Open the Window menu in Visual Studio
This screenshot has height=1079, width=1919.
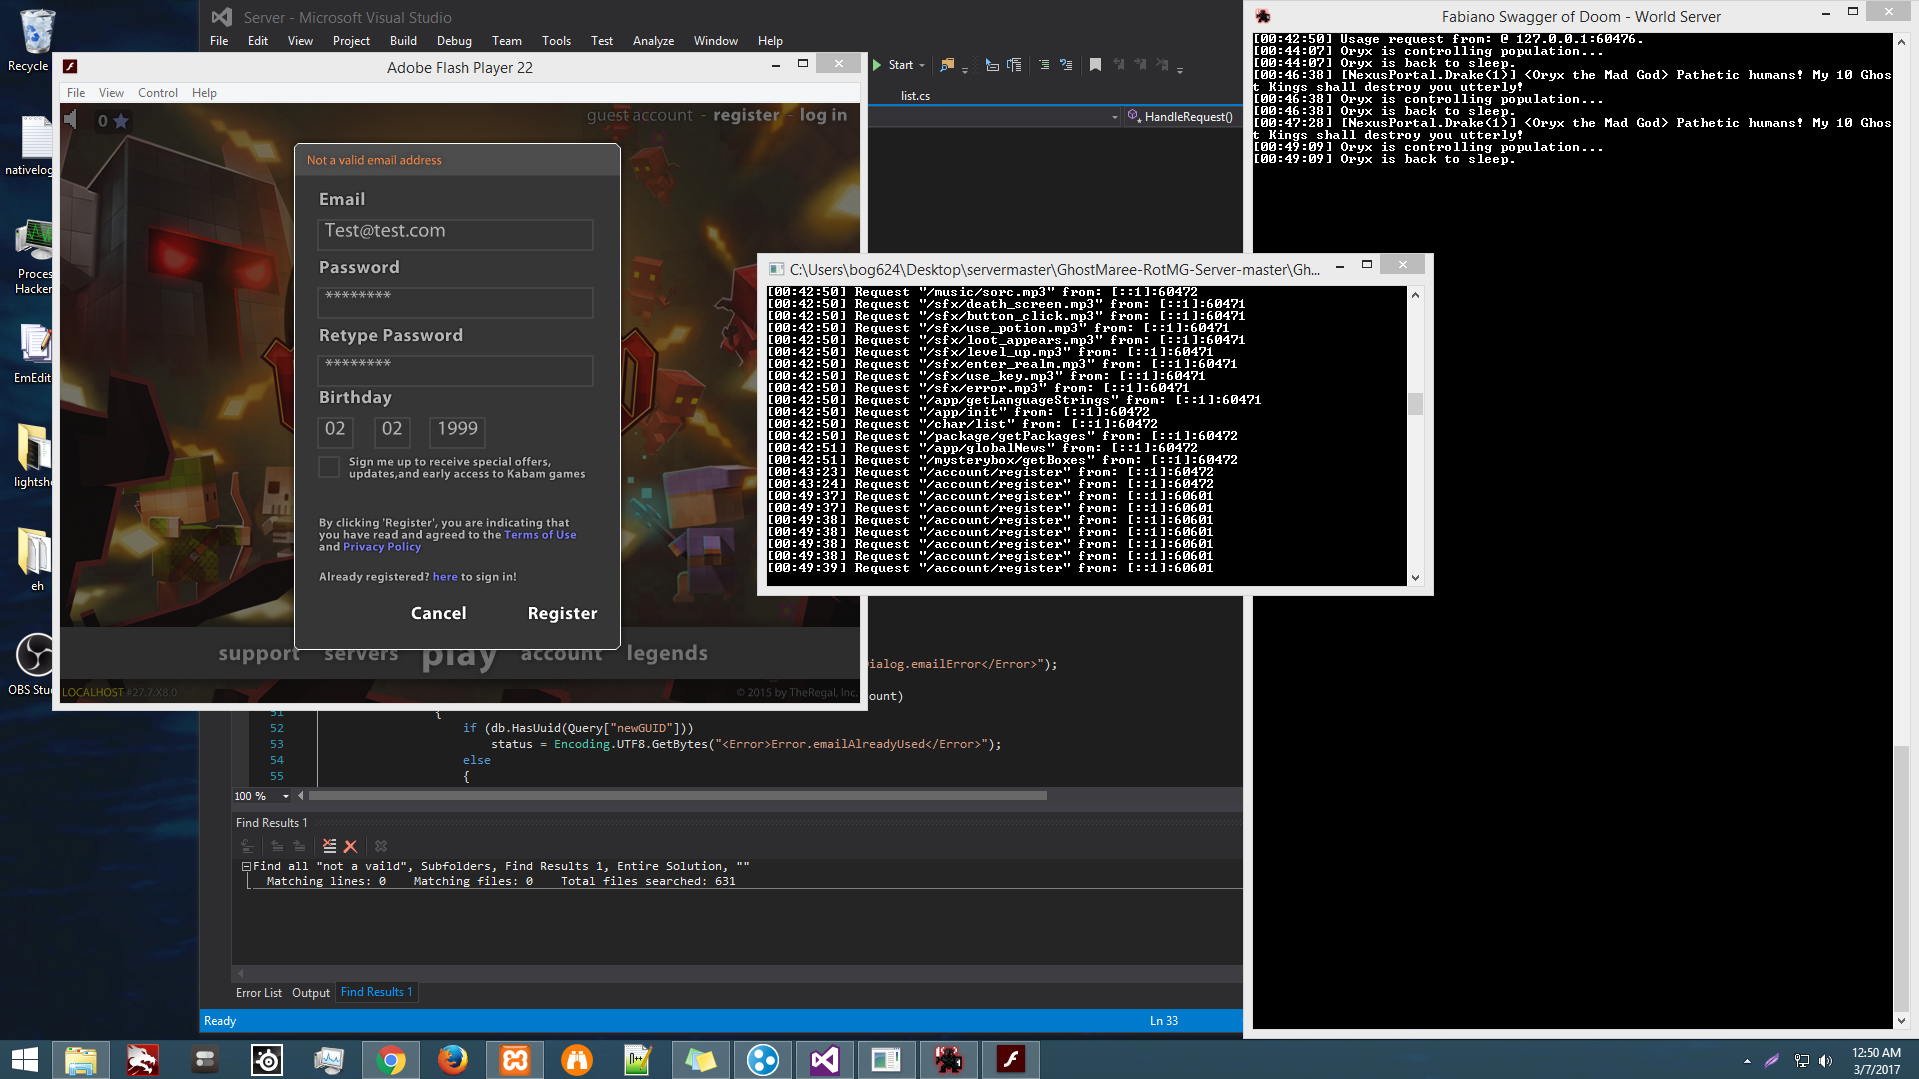click(716, 41)
